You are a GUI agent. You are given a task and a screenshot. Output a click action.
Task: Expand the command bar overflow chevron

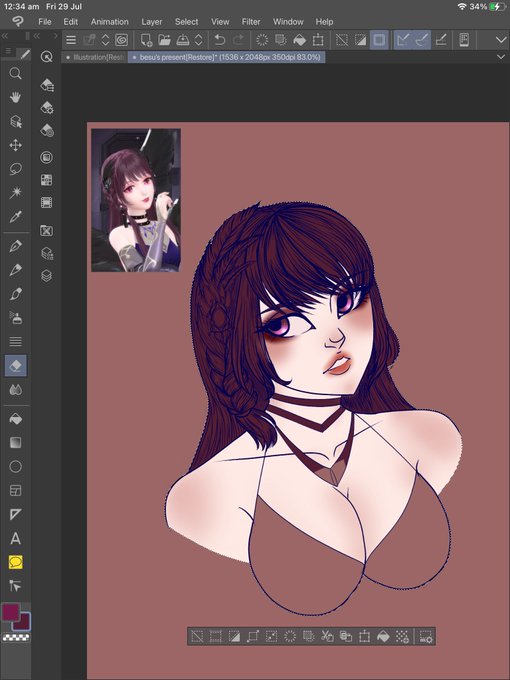(500, 40)
